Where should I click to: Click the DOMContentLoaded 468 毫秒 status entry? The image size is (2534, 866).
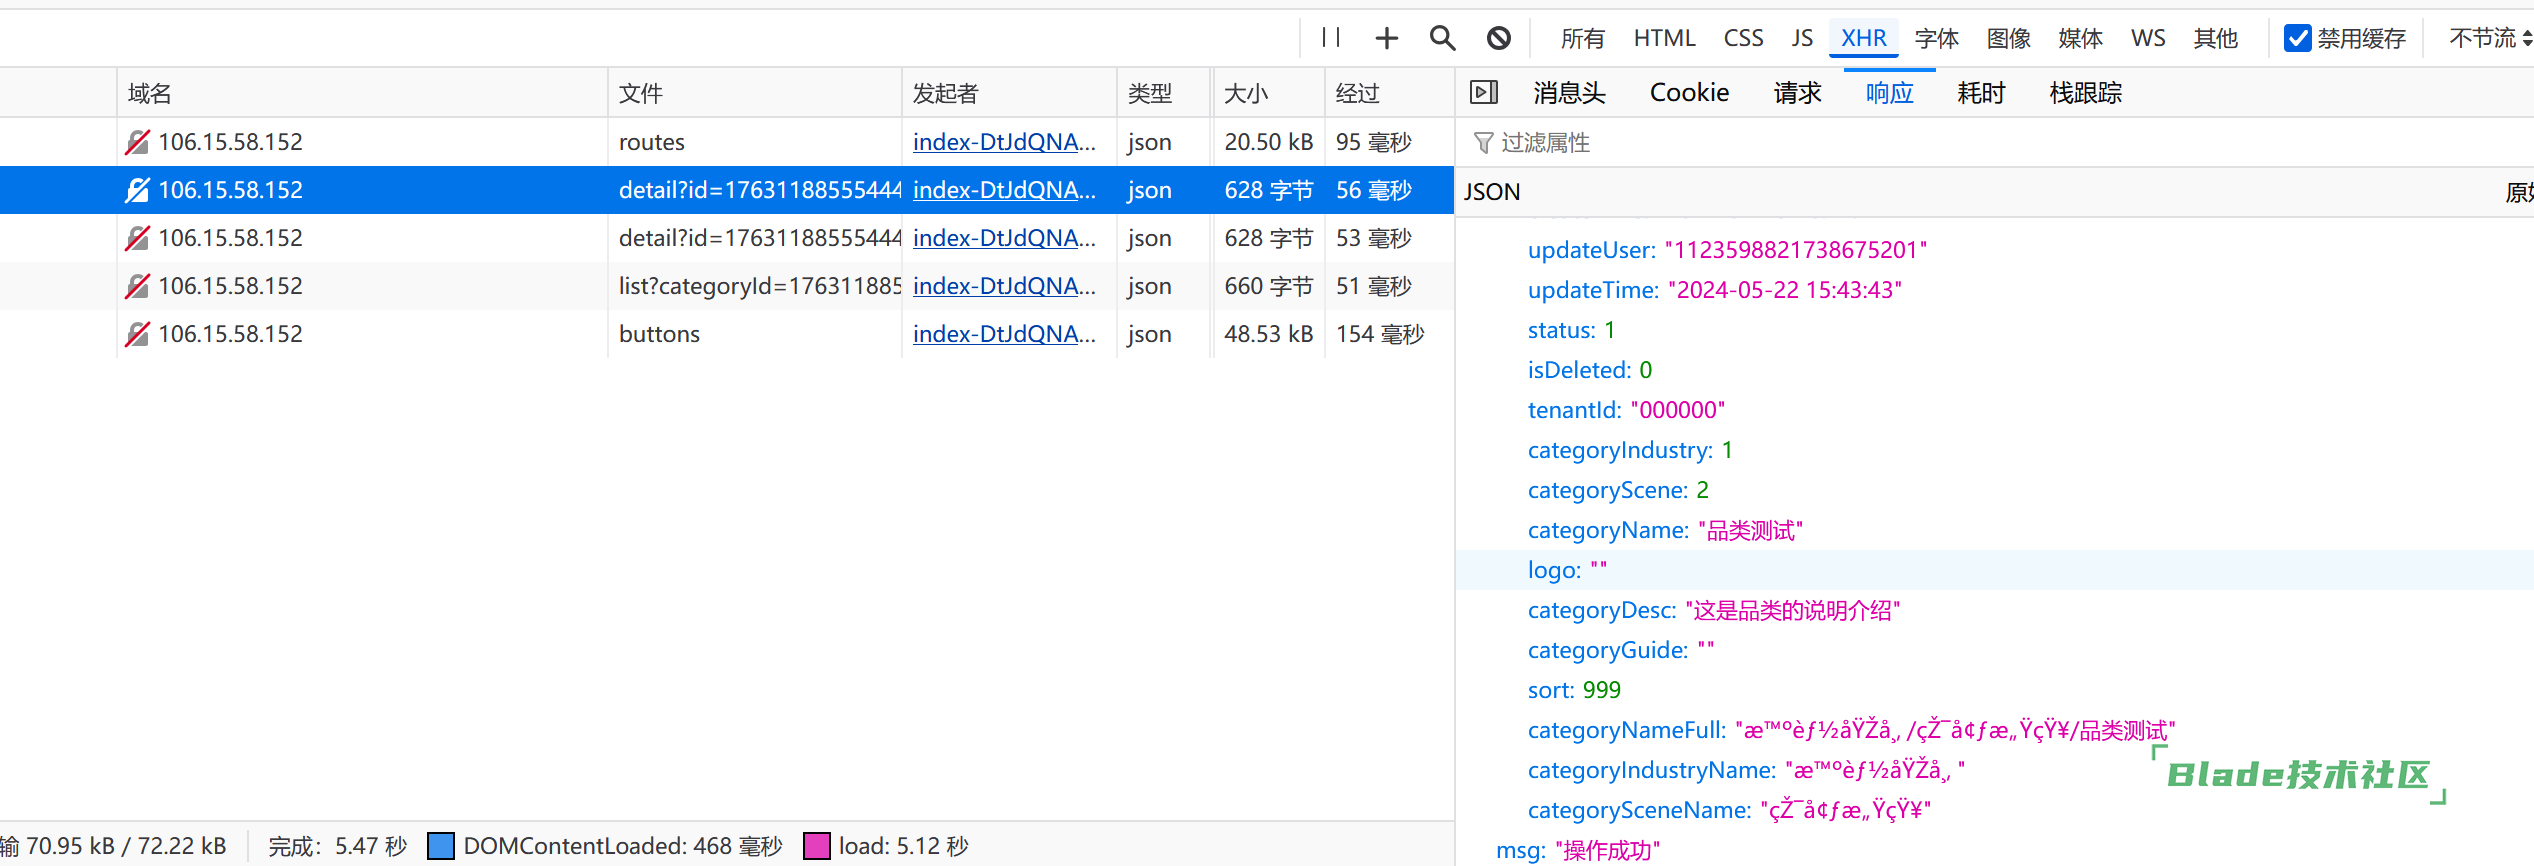click(x=605, y=846)
